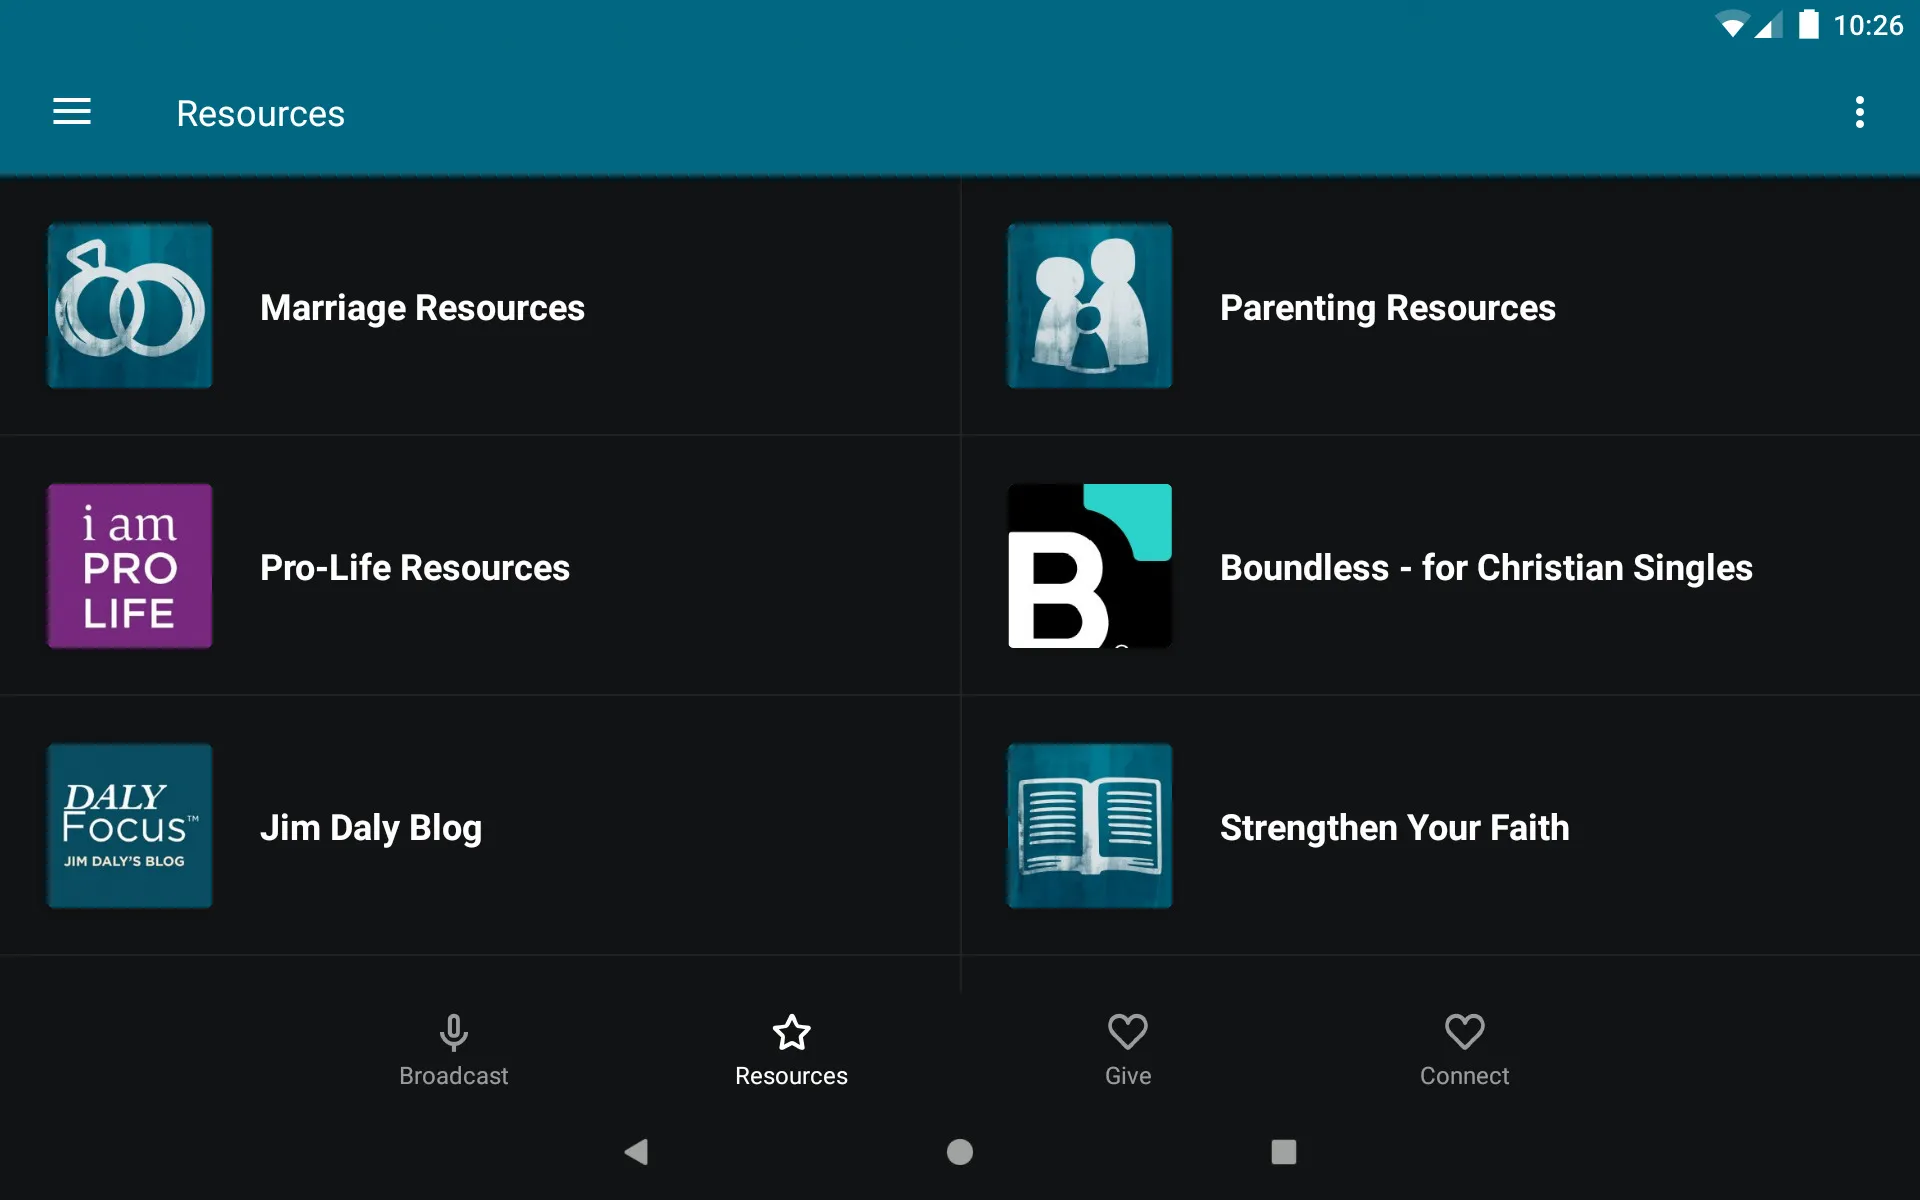The height and width of the screenshot is (1200, 1920).
Task: Select Pro-Life Resources icon
Action: (x=130, y=565)
